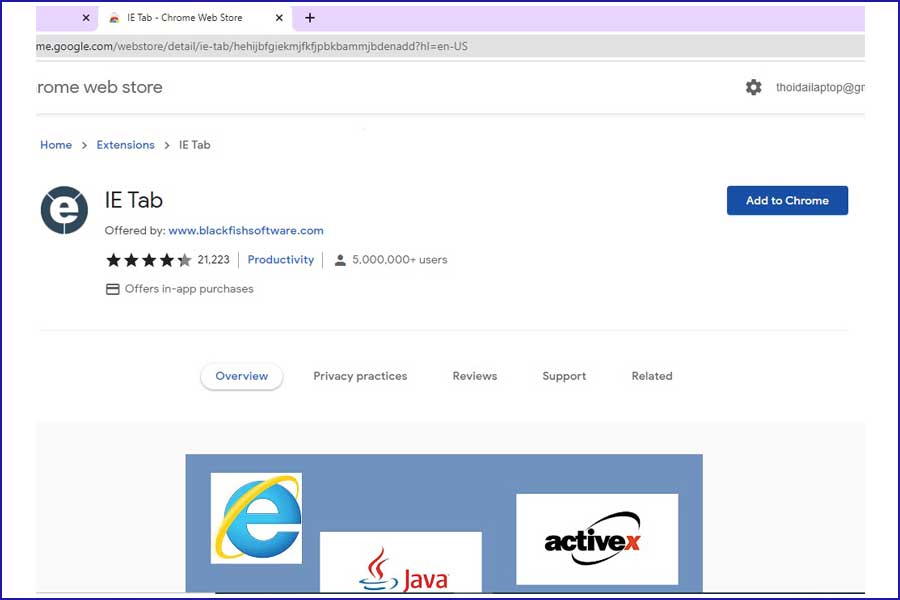The height and width of the screenshot is (600, 900).
Task: Click the in-app purchases card icon
Action: (x=112, y=288)
